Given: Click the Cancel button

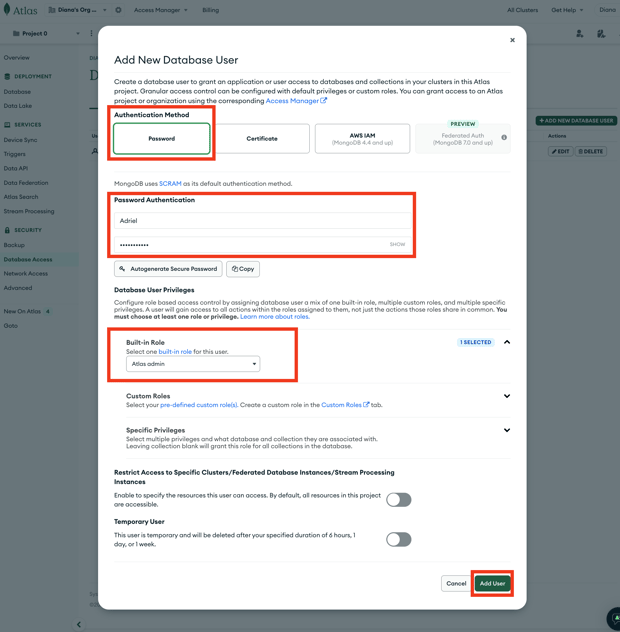Looking at the screenshot, I should [x=456, y=583].
